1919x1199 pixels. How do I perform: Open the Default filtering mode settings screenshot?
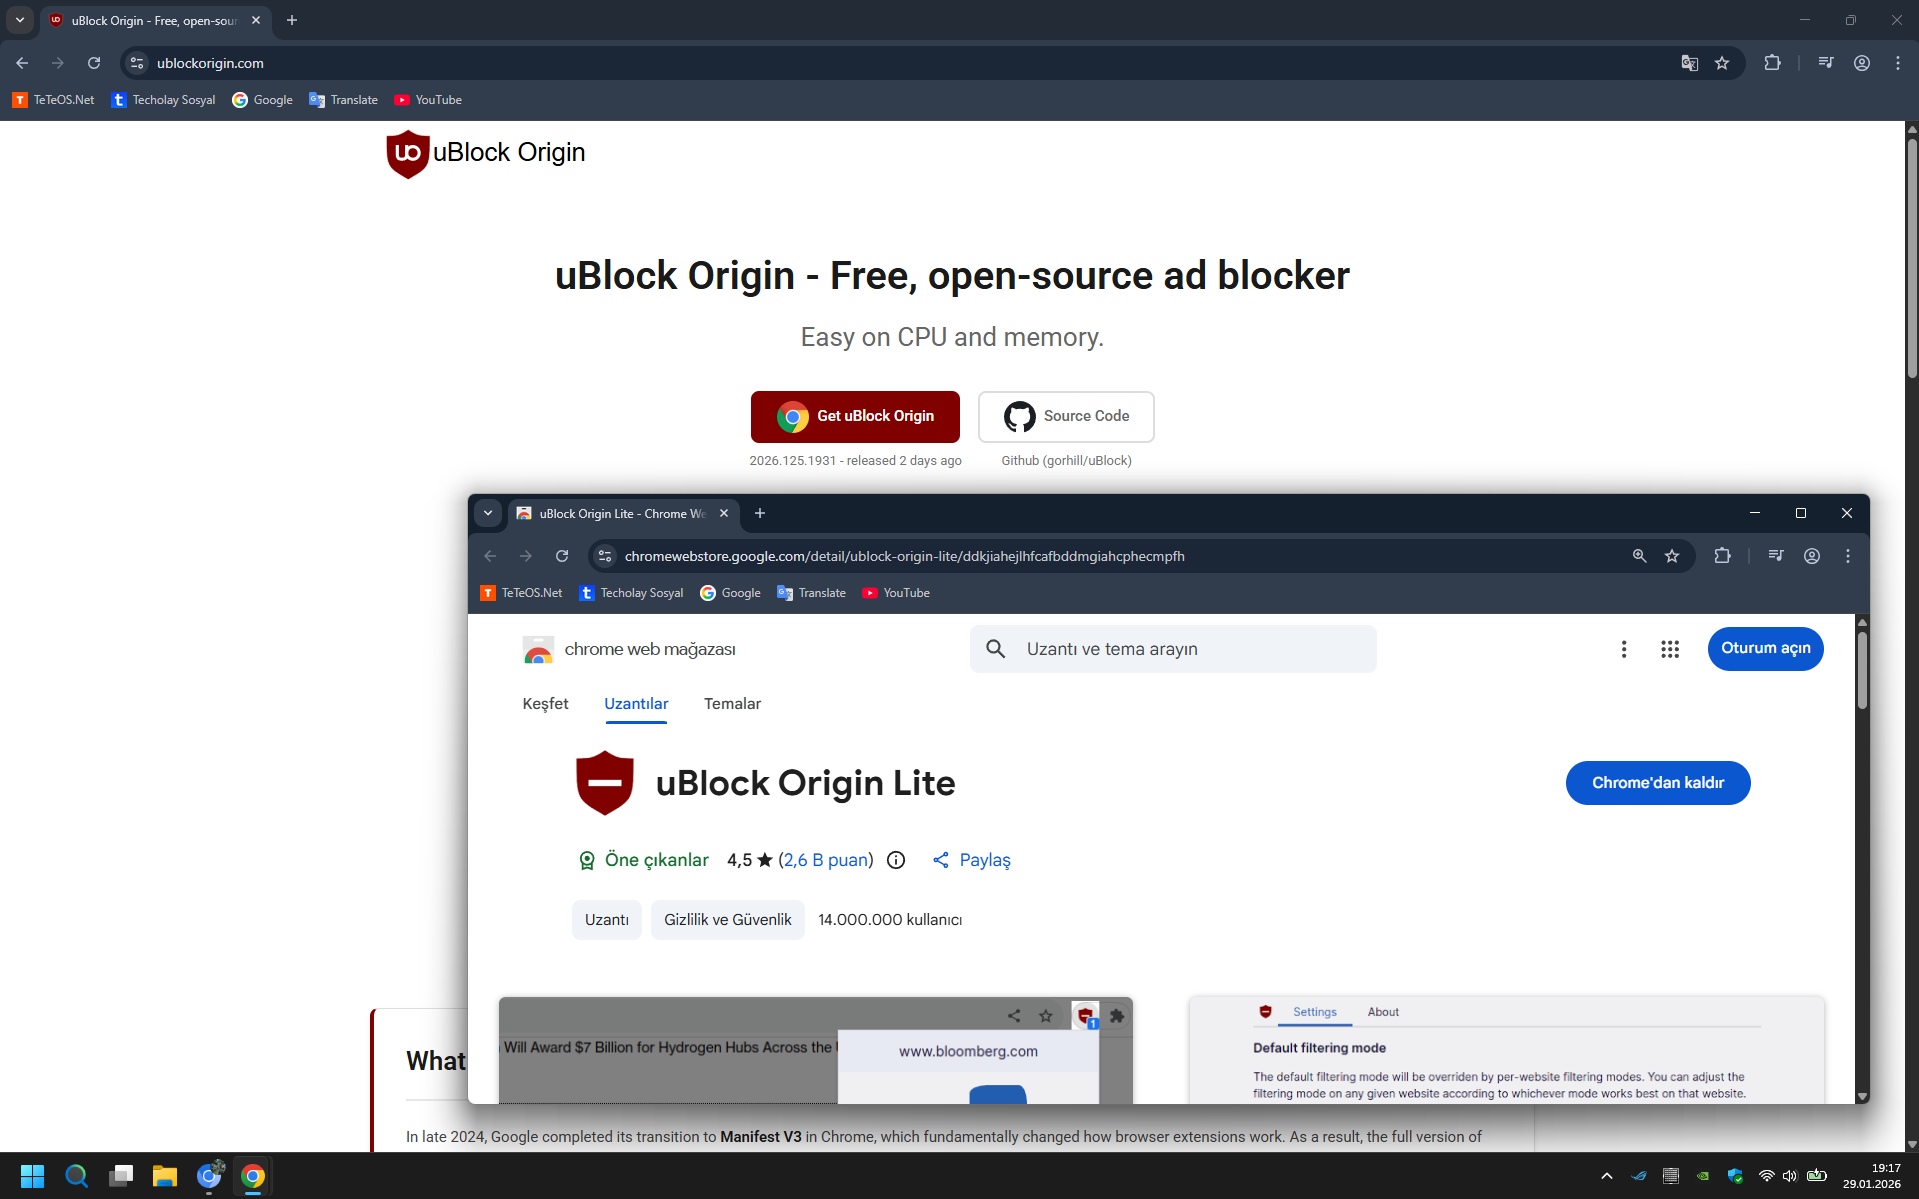coord(1506,1050)
